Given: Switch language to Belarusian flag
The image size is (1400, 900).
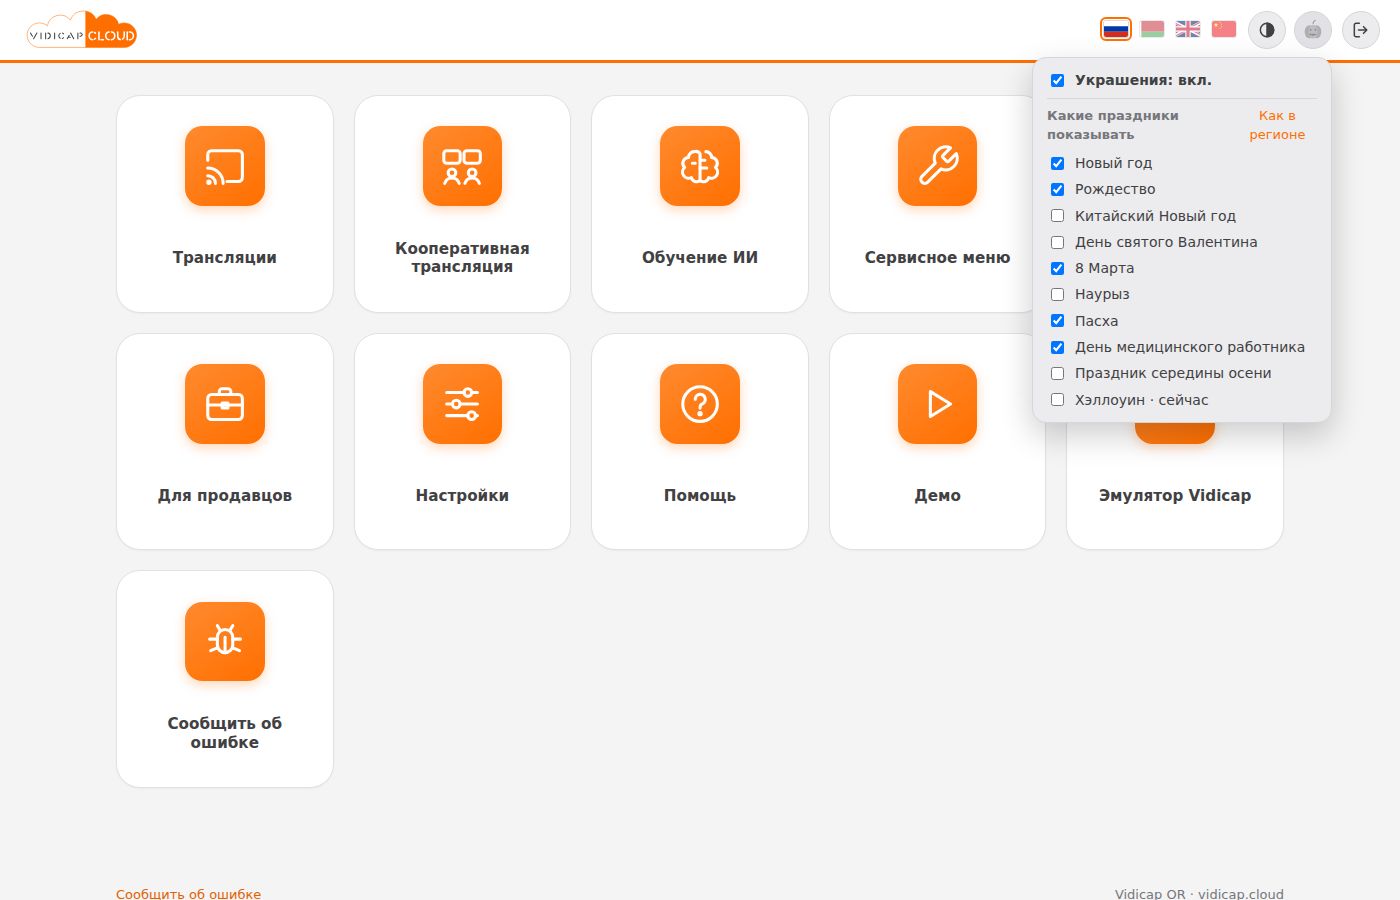Looking at the screenshot, I should (1152, 29).
